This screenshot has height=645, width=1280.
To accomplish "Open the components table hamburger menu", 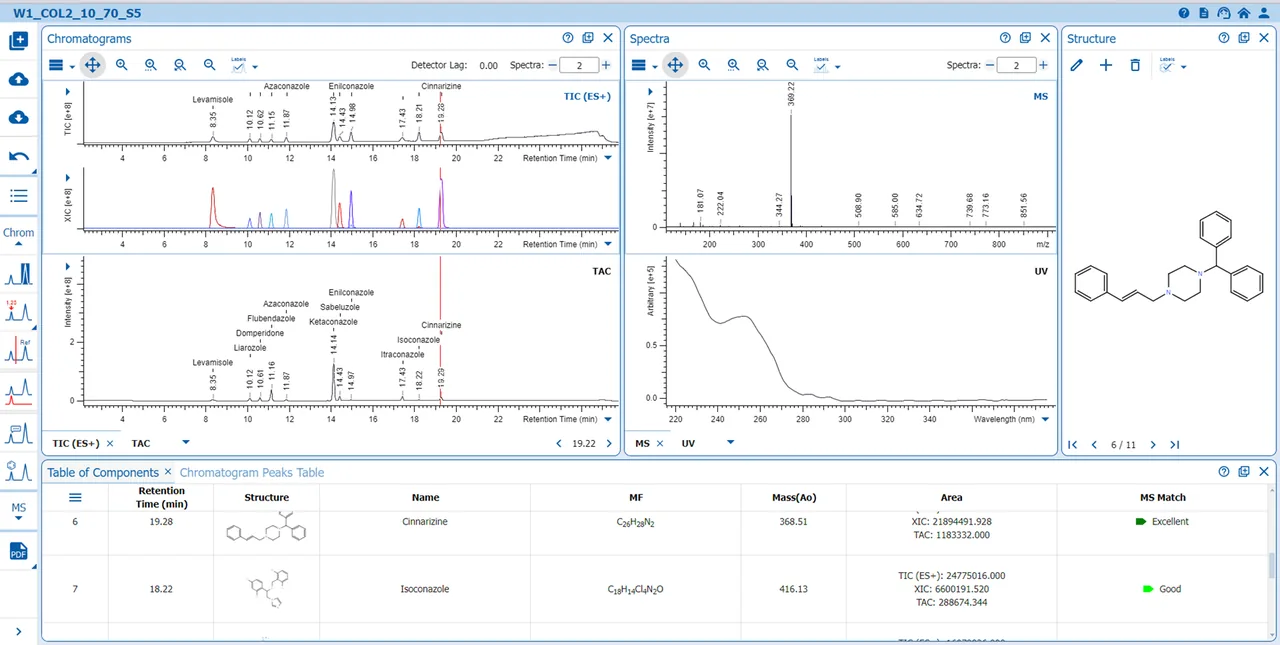I will 75,497.
